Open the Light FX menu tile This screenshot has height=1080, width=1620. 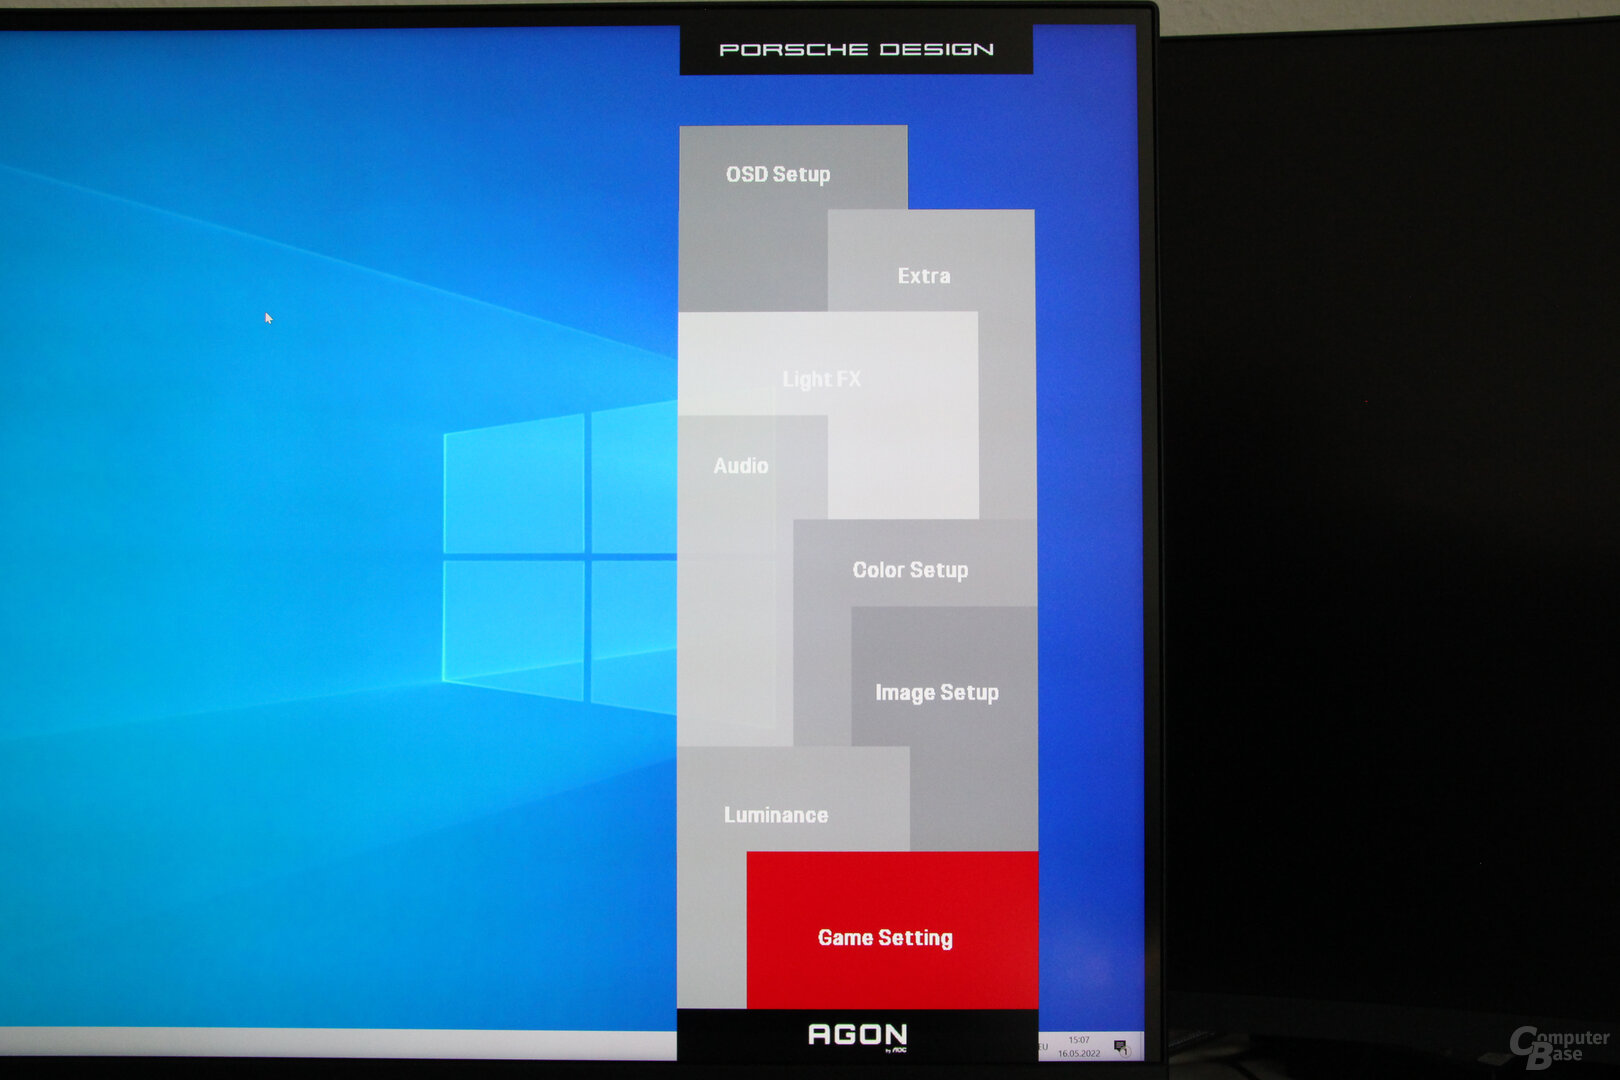(822, 379)
